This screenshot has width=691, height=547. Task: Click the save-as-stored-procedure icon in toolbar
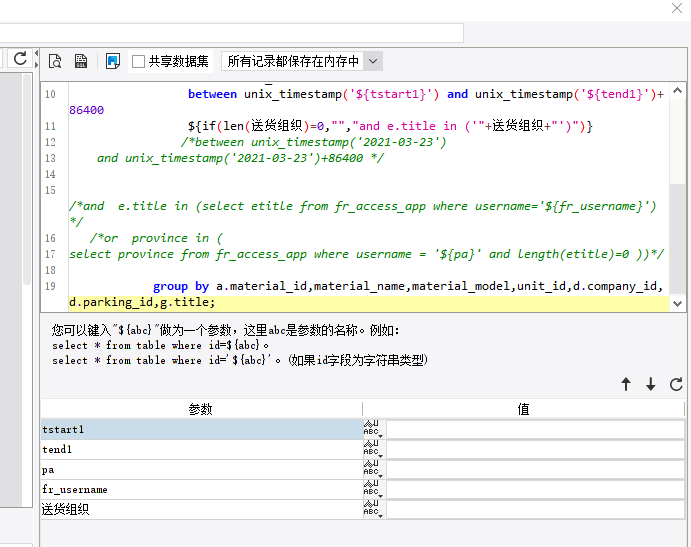82,61
